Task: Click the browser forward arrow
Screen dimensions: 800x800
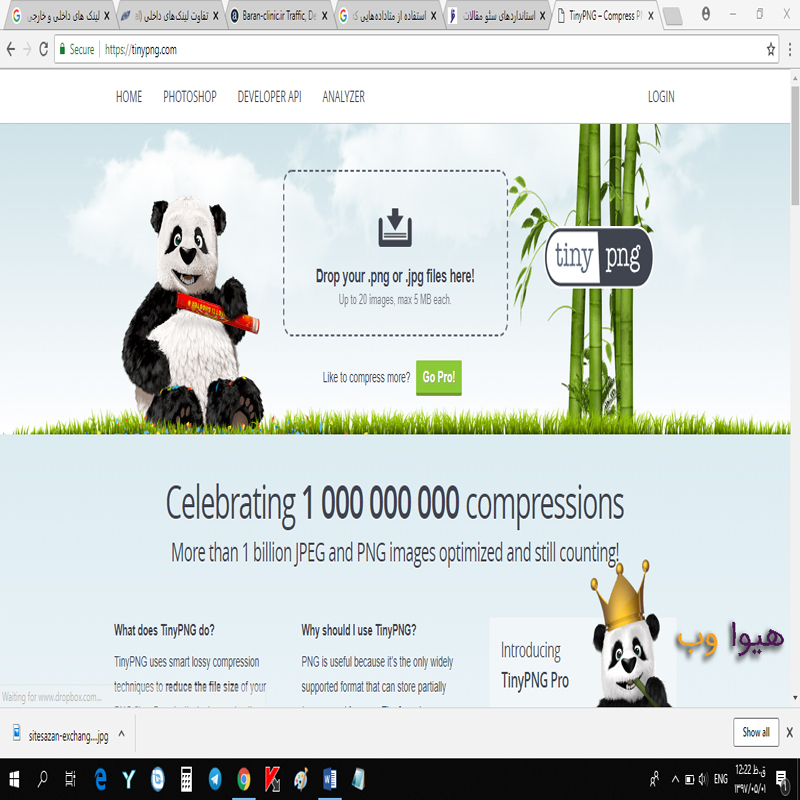Action: pyautogui.click(x=27, y=49)
